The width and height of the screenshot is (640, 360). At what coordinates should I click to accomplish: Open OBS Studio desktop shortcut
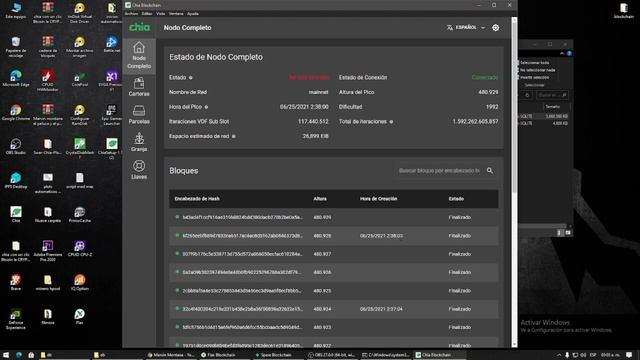point(16,146)
